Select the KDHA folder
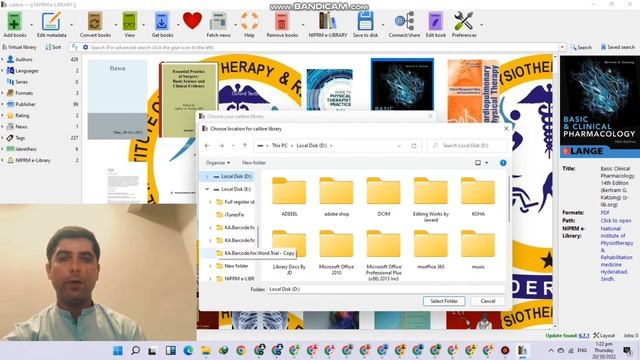This screenshot has height=360, width=640. 478,197
